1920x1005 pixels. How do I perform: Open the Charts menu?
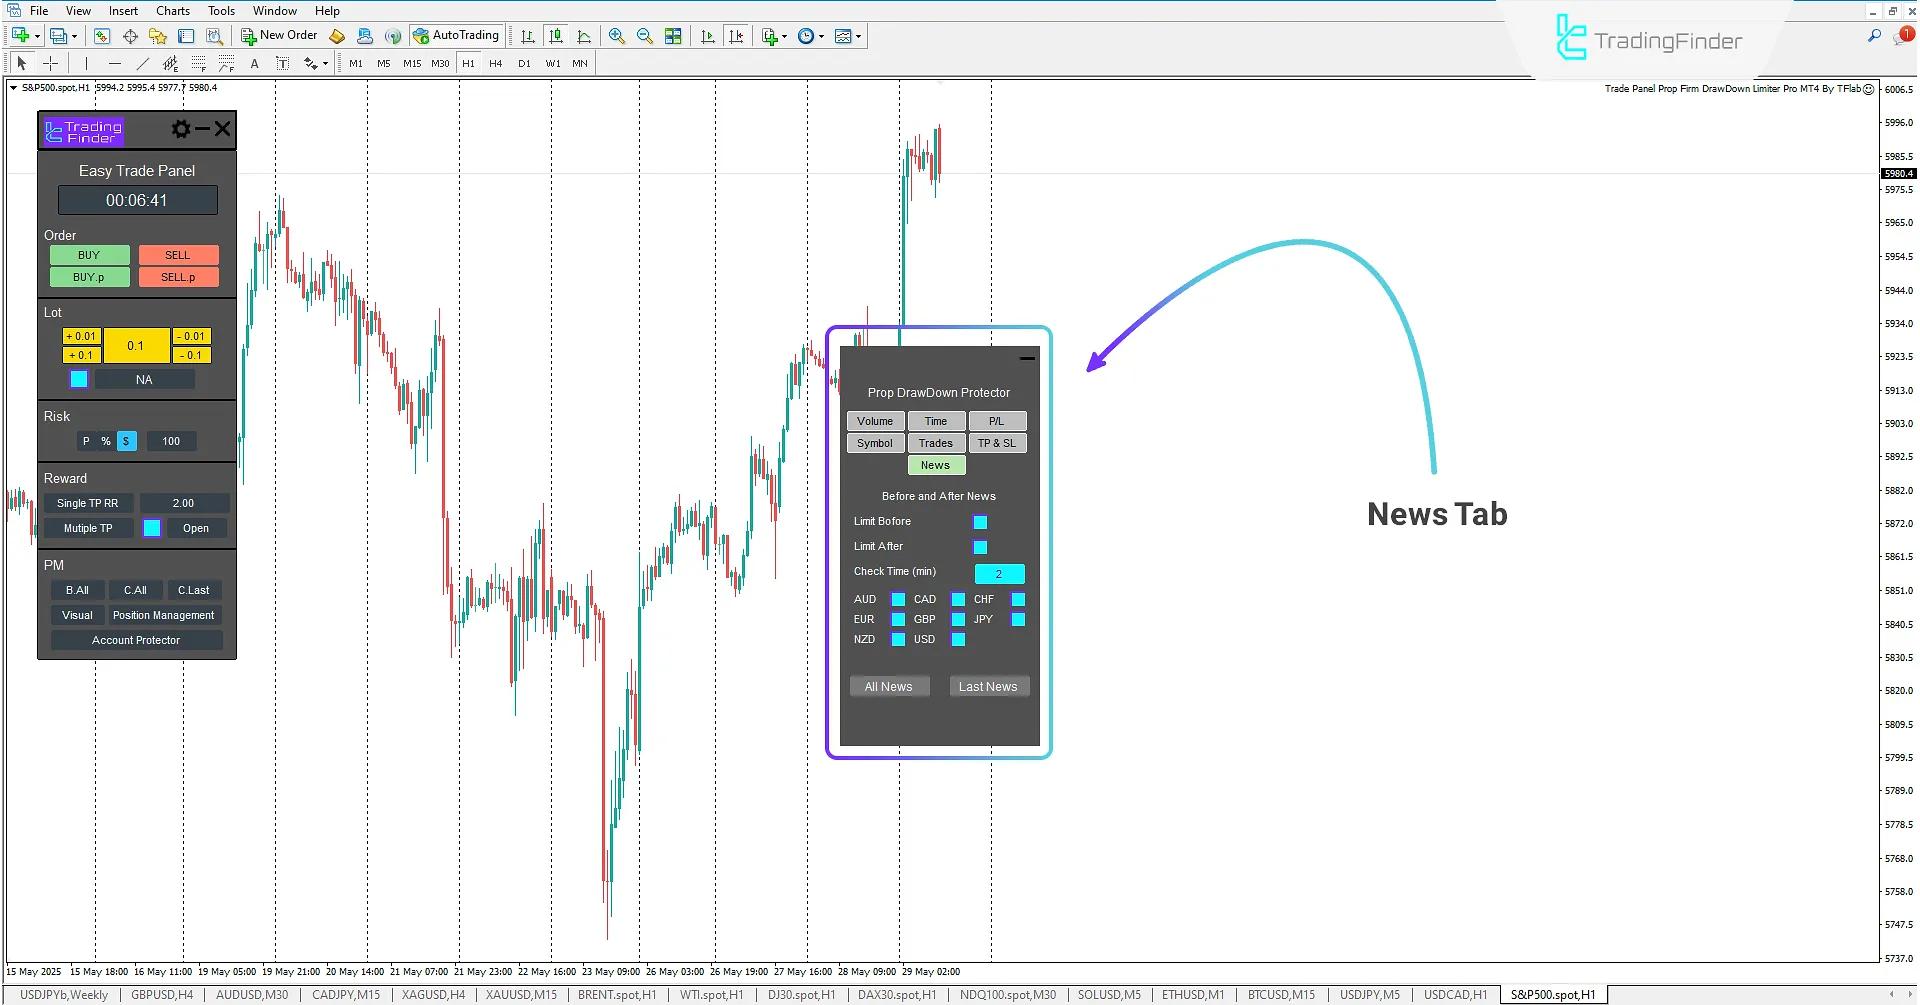tap(172, 11)
